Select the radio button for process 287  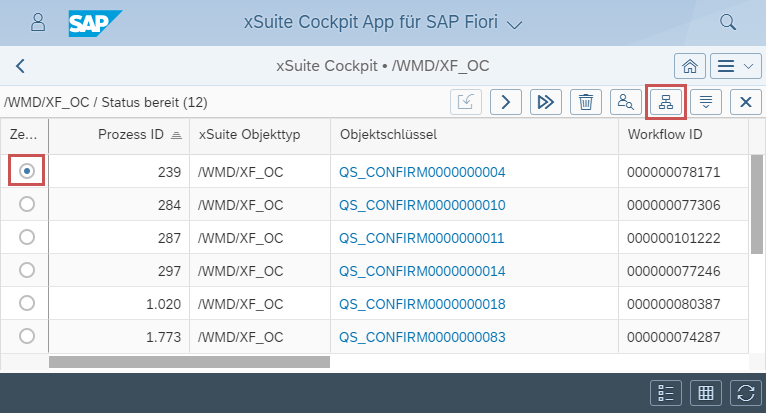27,237
